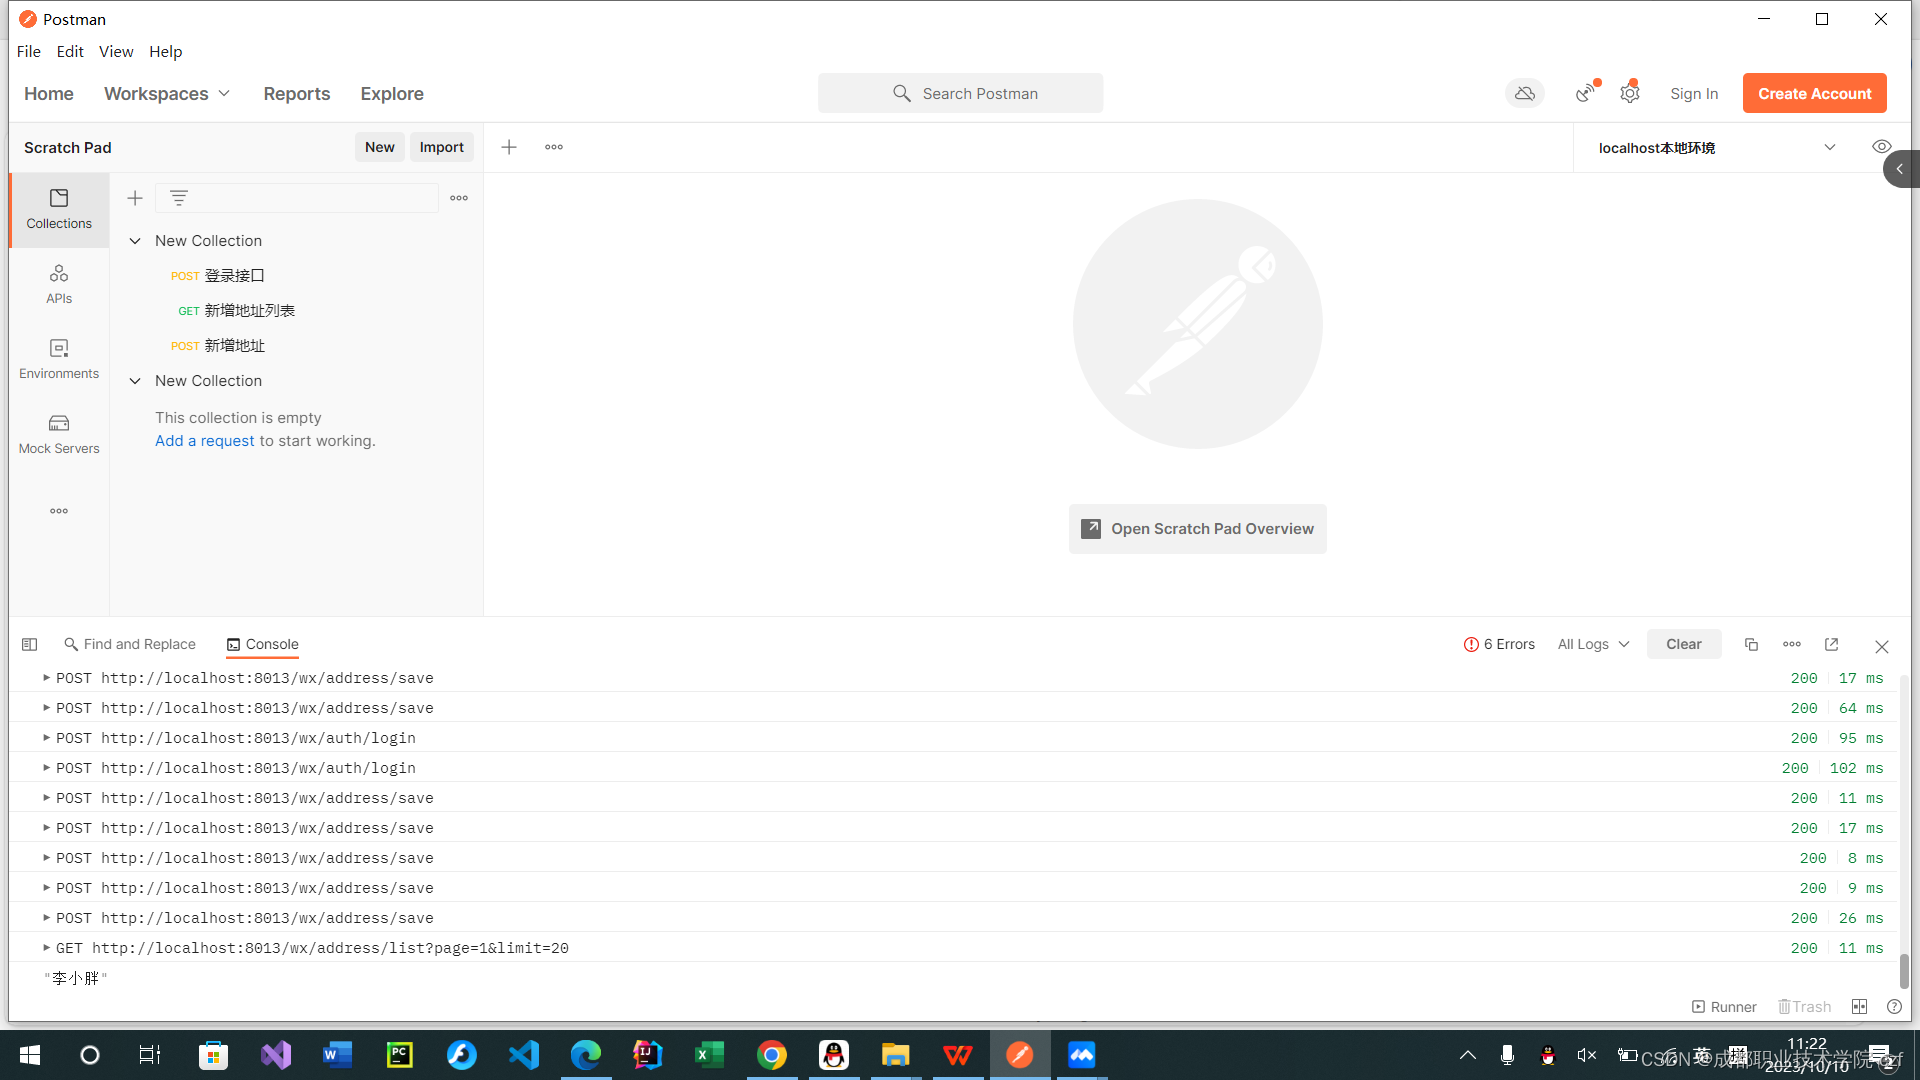Open the View menu
Viewport: 1920px width, 1080px height.
116,52
